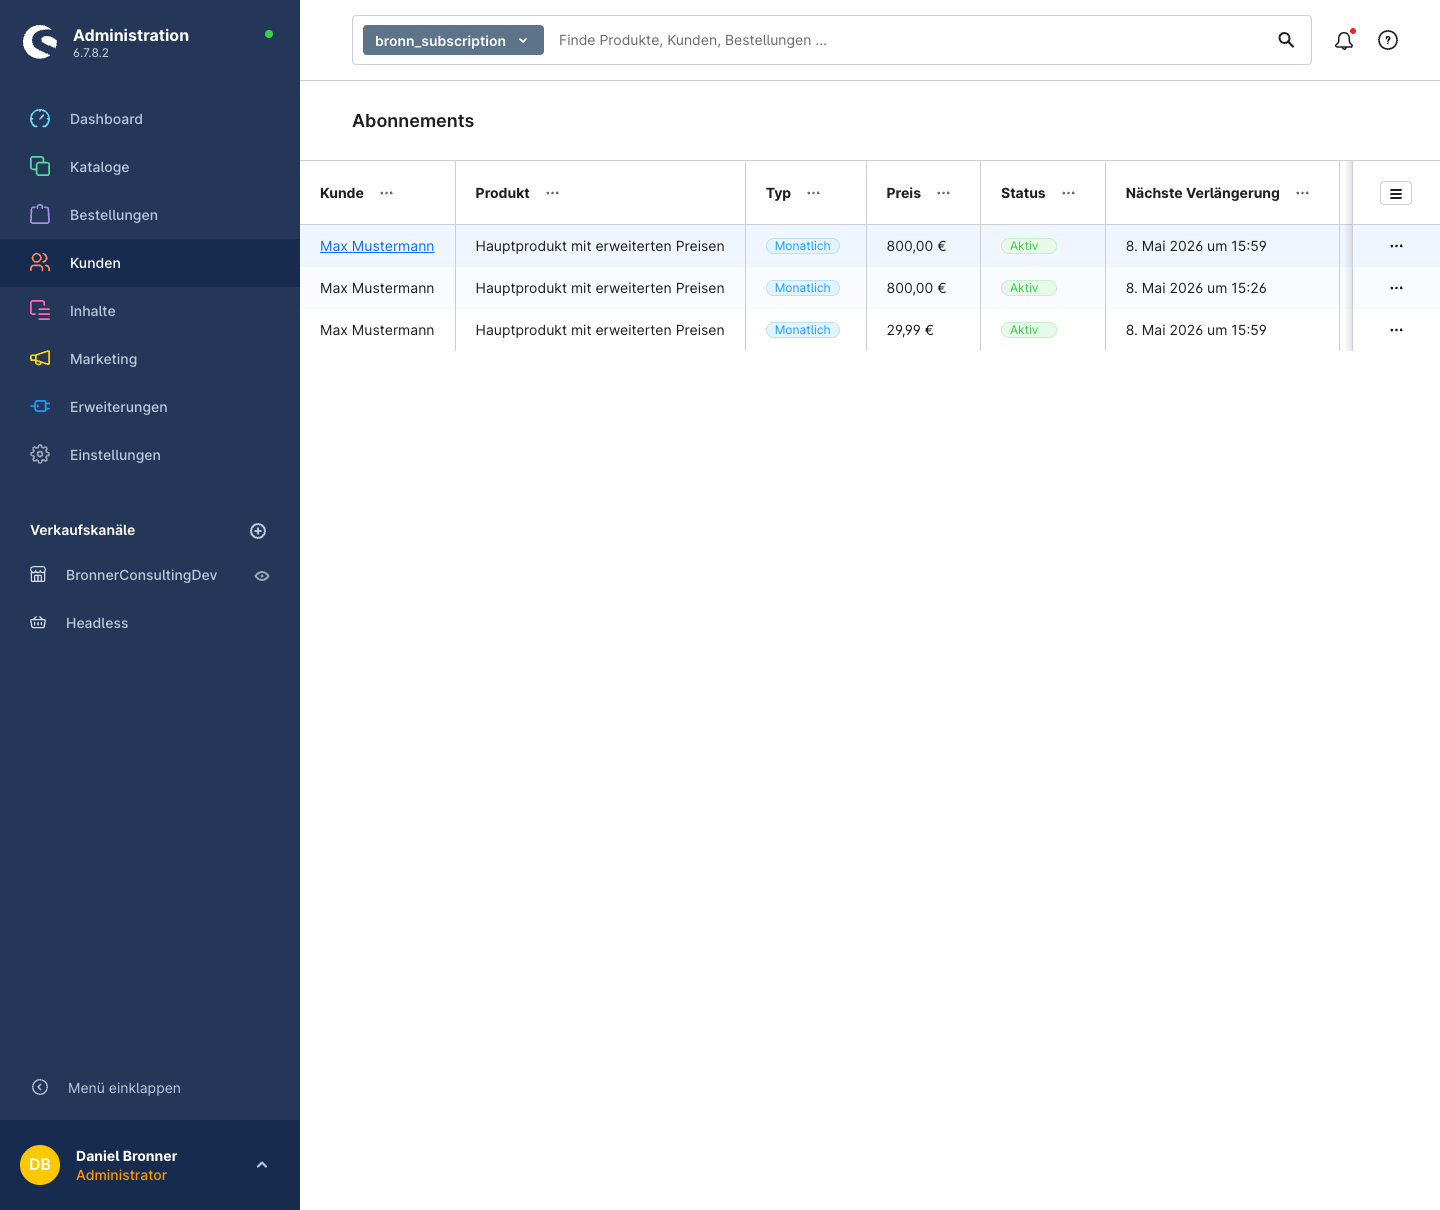Open grid column settings list button
The image size is (1440, 1210).
coord(1396,193)
